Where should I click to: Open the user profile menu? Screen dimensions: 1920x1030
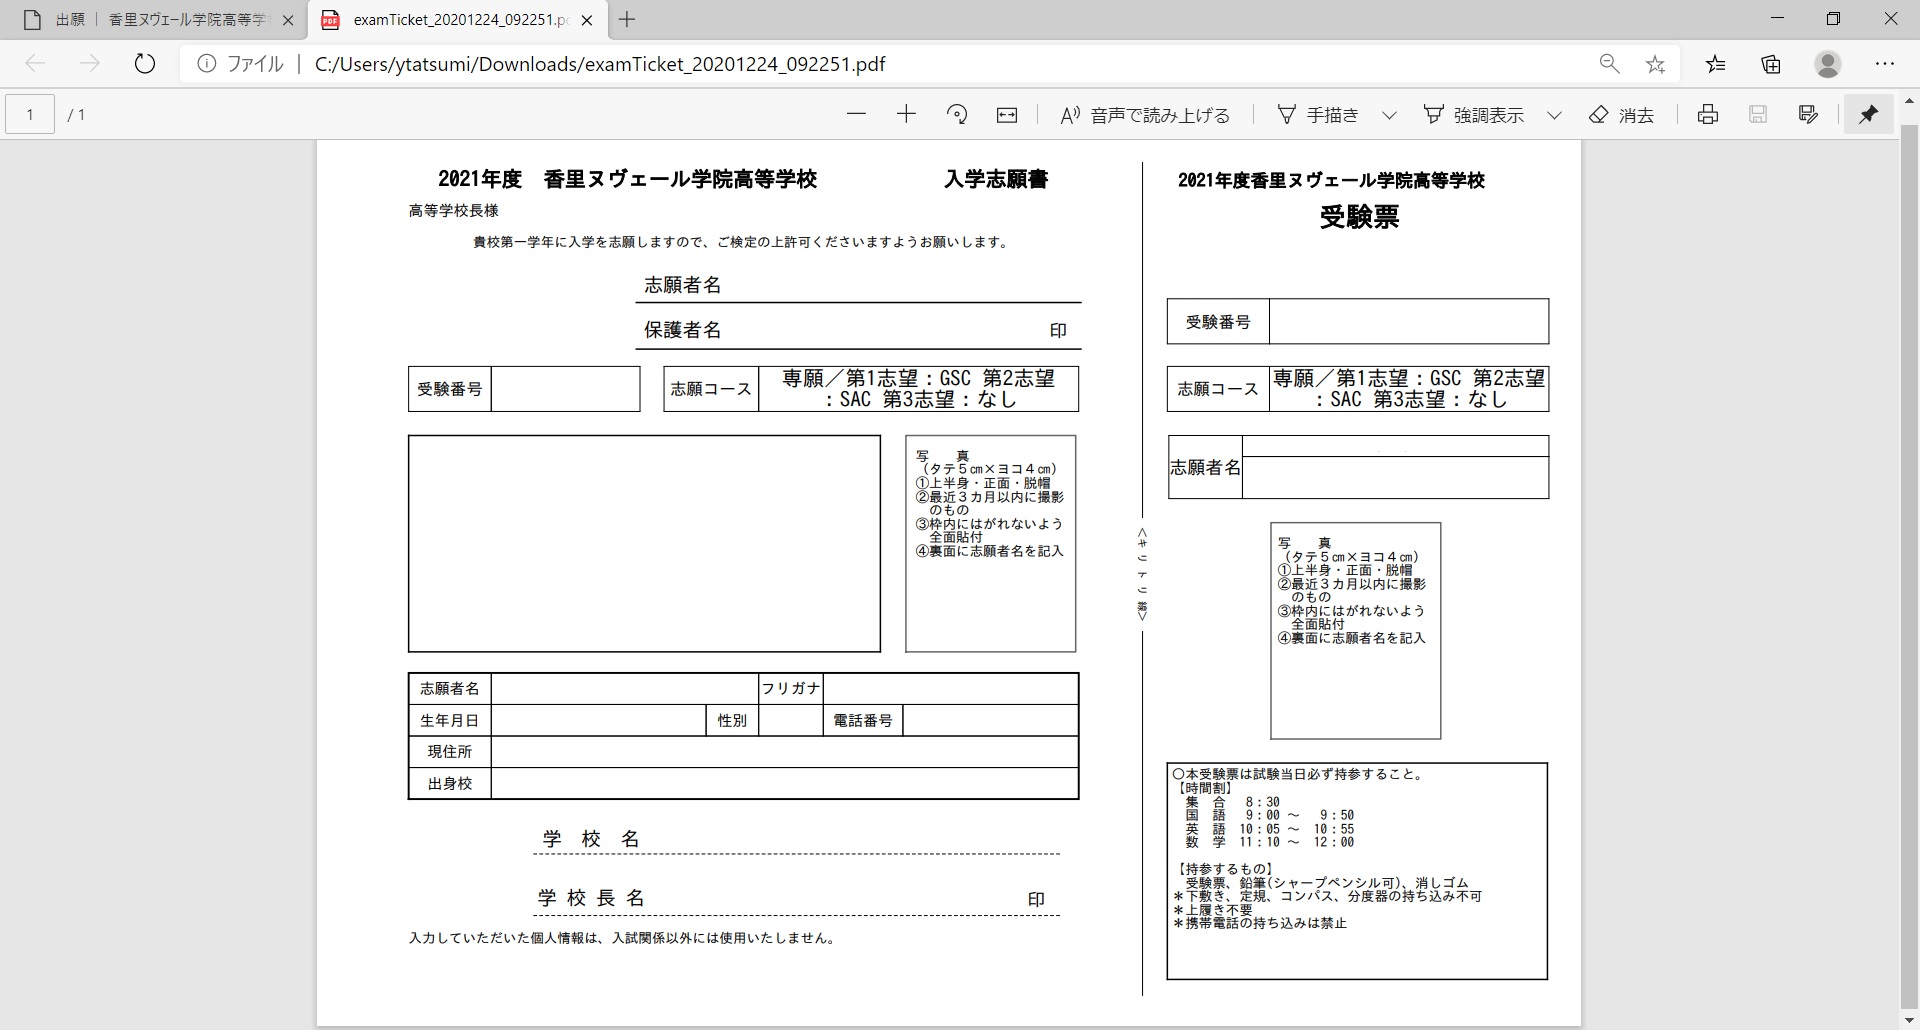[1828, 64]
